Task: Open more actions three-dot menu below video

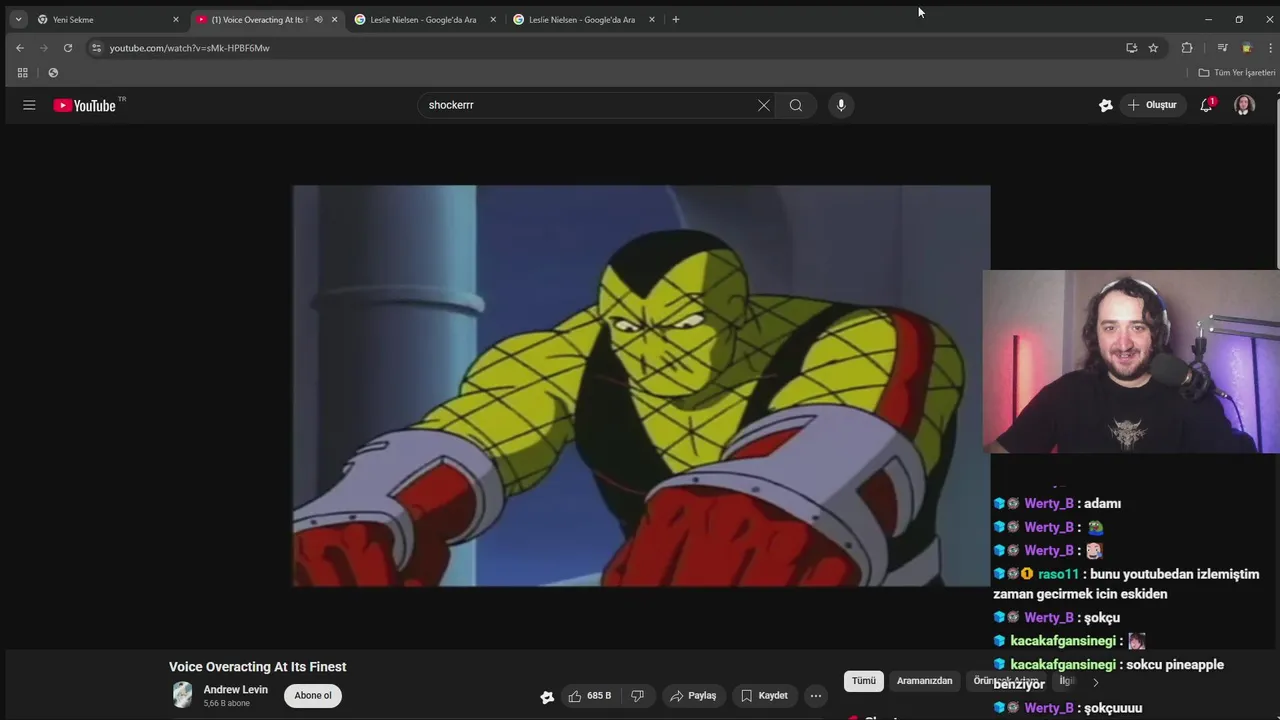Action: pyautogui.click(x=816, y=696)
